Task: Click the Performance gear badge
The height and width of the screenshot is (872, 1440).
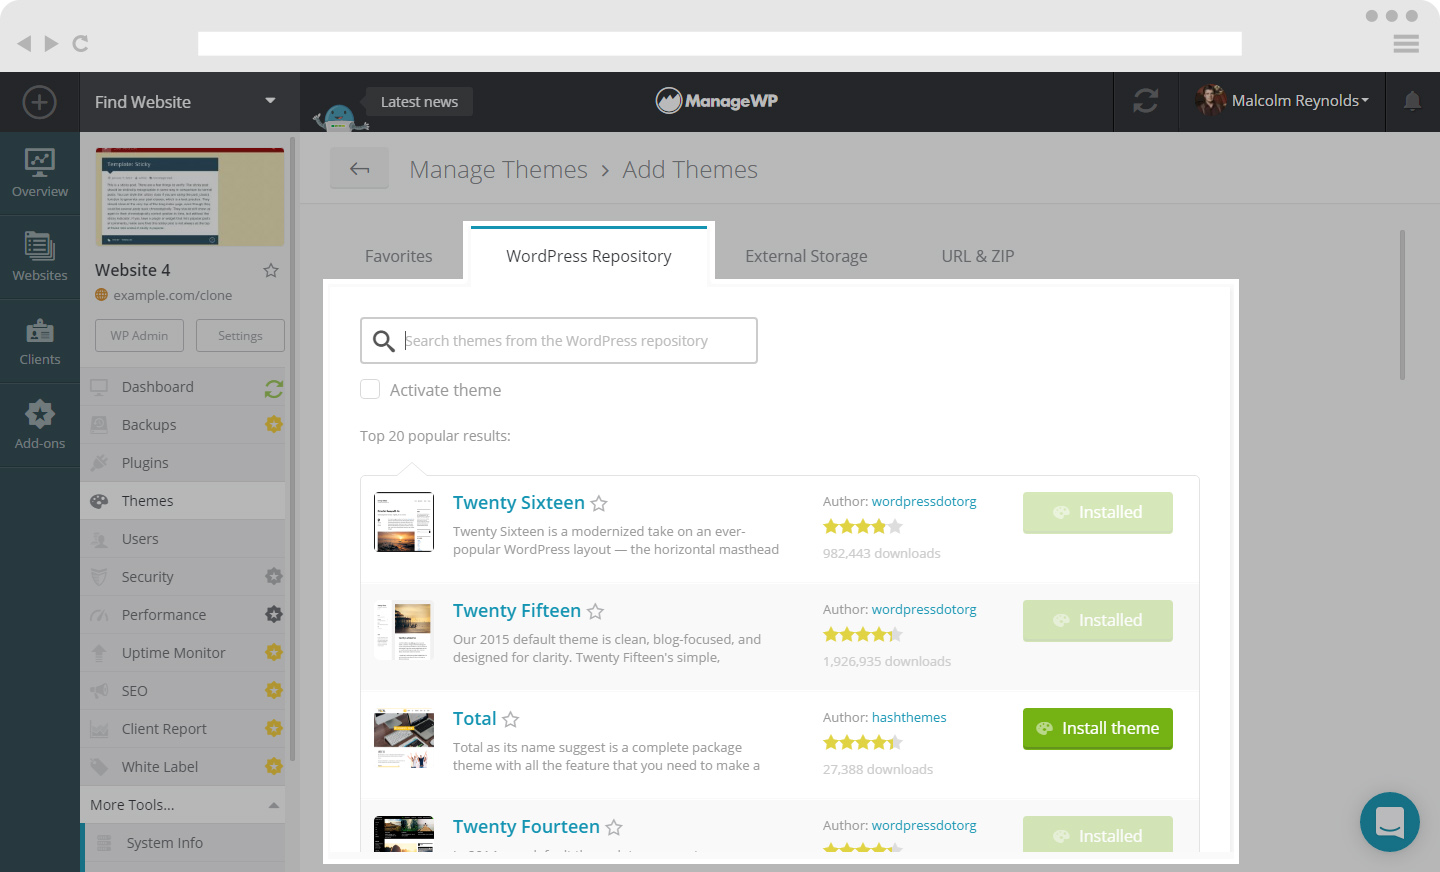Action: (274, 614)
